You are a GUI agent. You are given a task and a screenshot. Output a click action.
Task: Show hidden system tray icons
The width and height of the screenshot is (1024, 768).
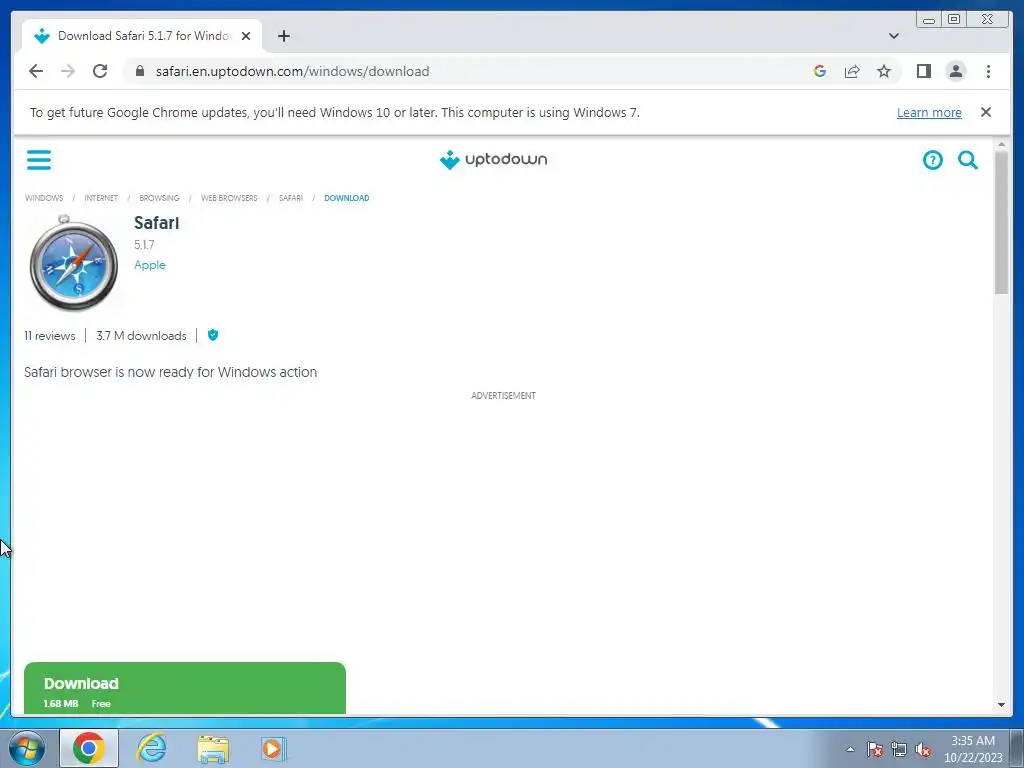(x=850, y=749)
